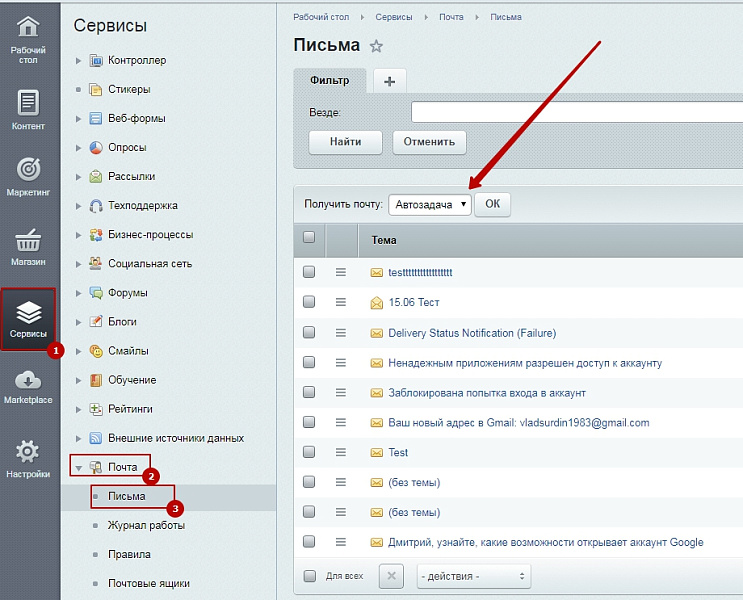Tick the select-all checkbox in table header
This screenshot has width=743, height=600.
coord(309,238)
